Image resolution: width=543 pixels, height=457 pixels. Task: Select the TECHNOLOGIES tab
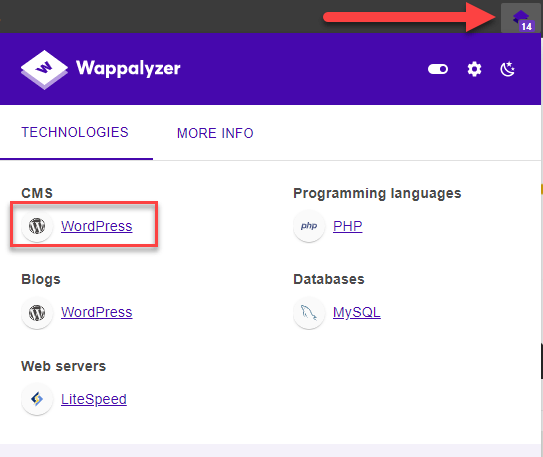pos(75,132)
